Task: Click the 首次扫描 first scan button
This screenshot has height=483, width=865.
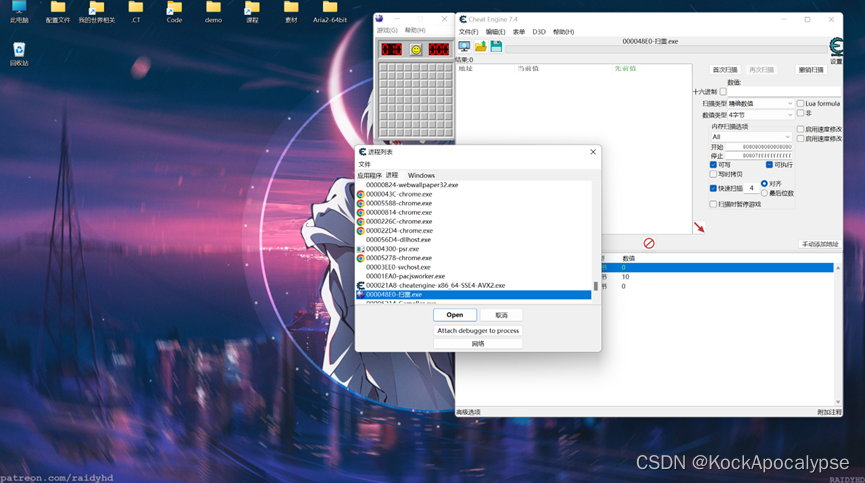Action: click(724, 70)
